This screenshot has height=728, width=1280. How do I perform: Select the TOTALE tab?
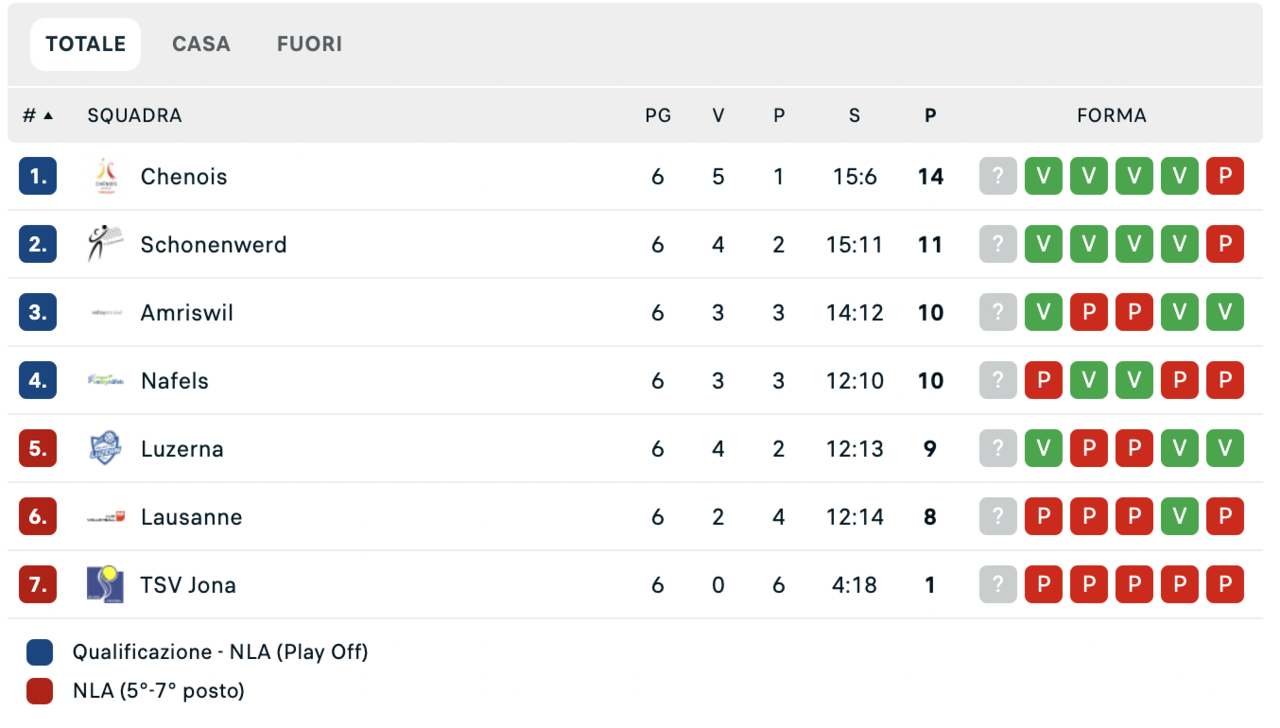[x=86, y=44]
